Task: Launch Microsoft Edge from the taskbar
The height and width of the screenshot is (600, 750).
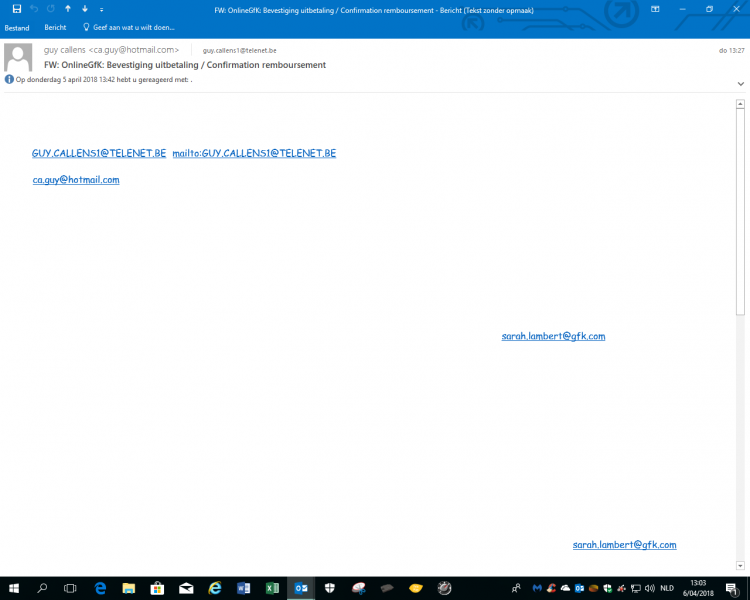Action: tap(100, 588)
